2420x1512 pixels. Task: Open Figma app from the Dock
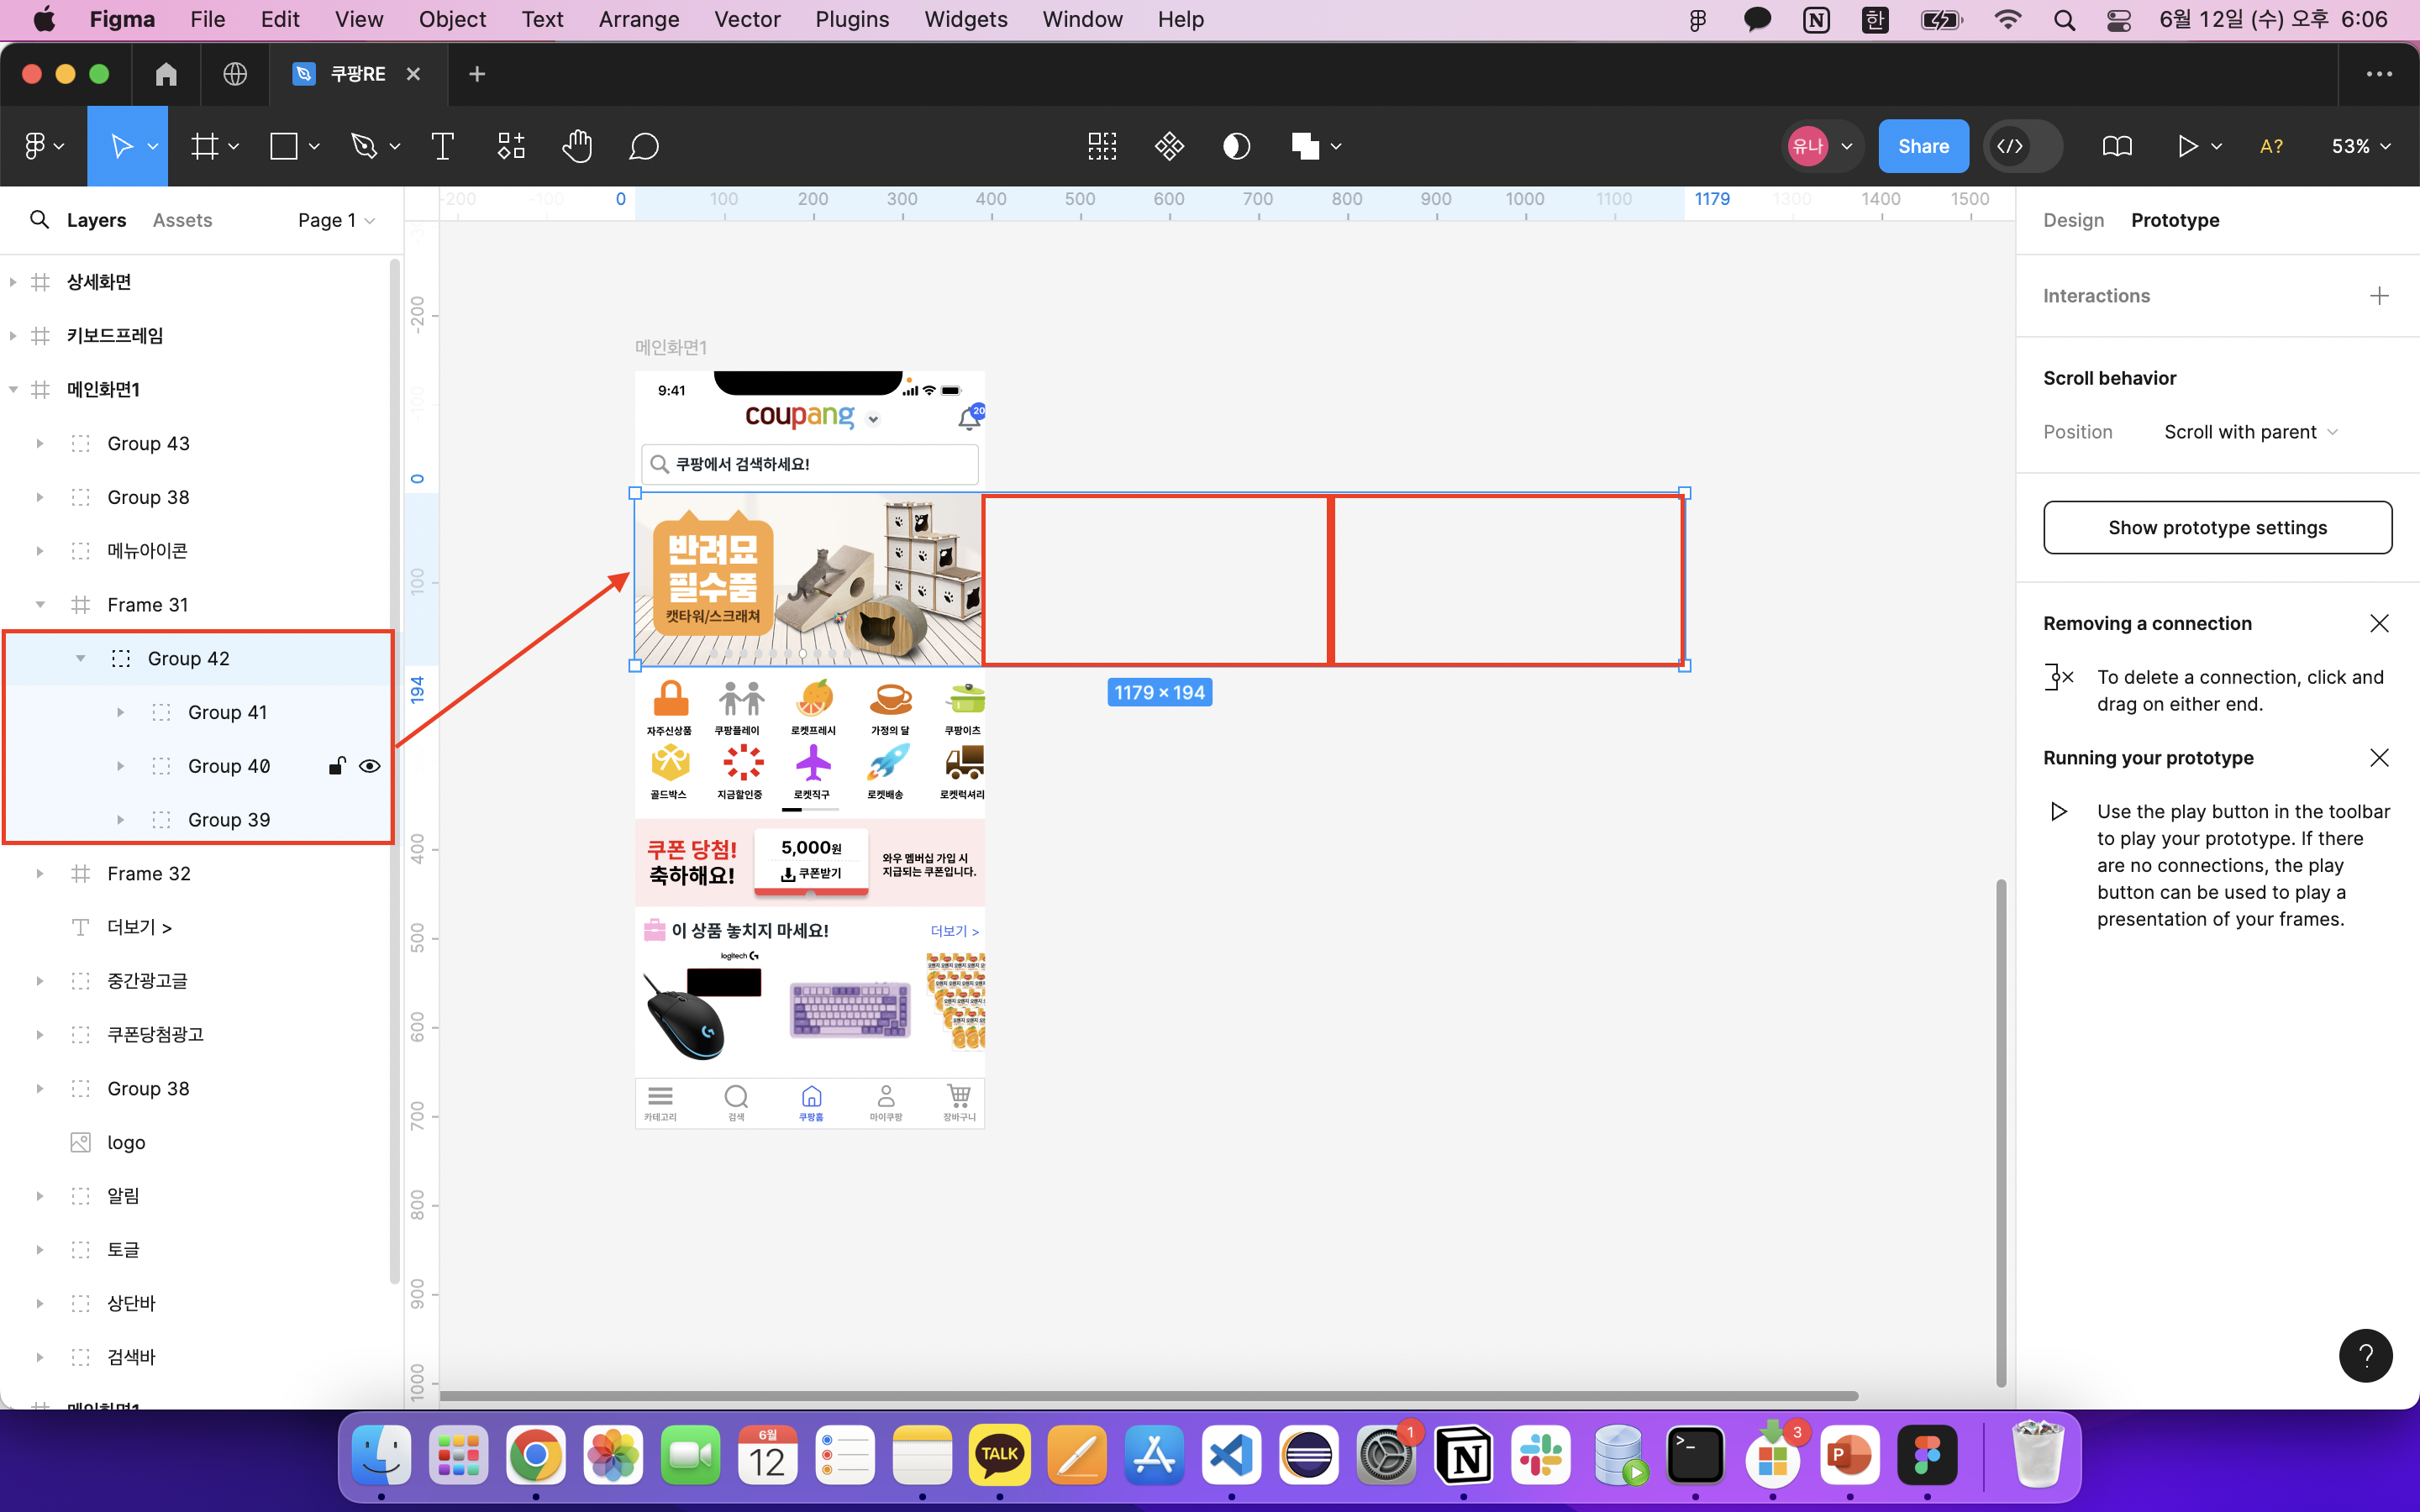click(x=1927, y=1455)
